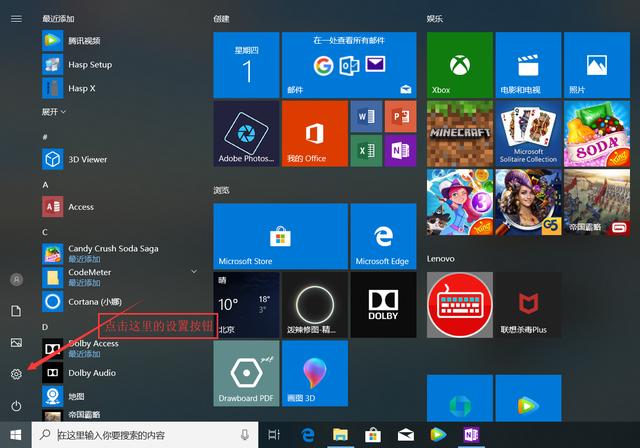Click the Power icon in Start sidebar
This screenshot has height=448, width=640.
[x=16, y=406]
